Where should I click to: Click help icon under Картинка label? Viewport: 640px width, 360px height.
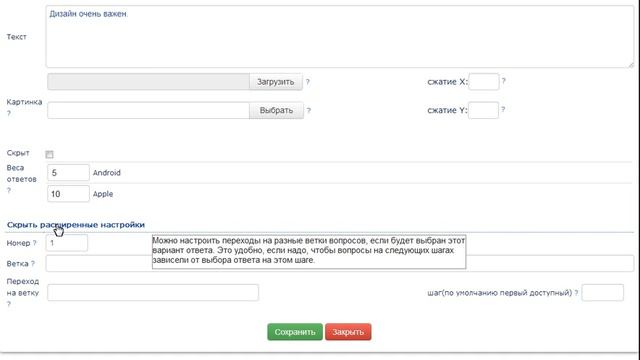click(9, 113)
